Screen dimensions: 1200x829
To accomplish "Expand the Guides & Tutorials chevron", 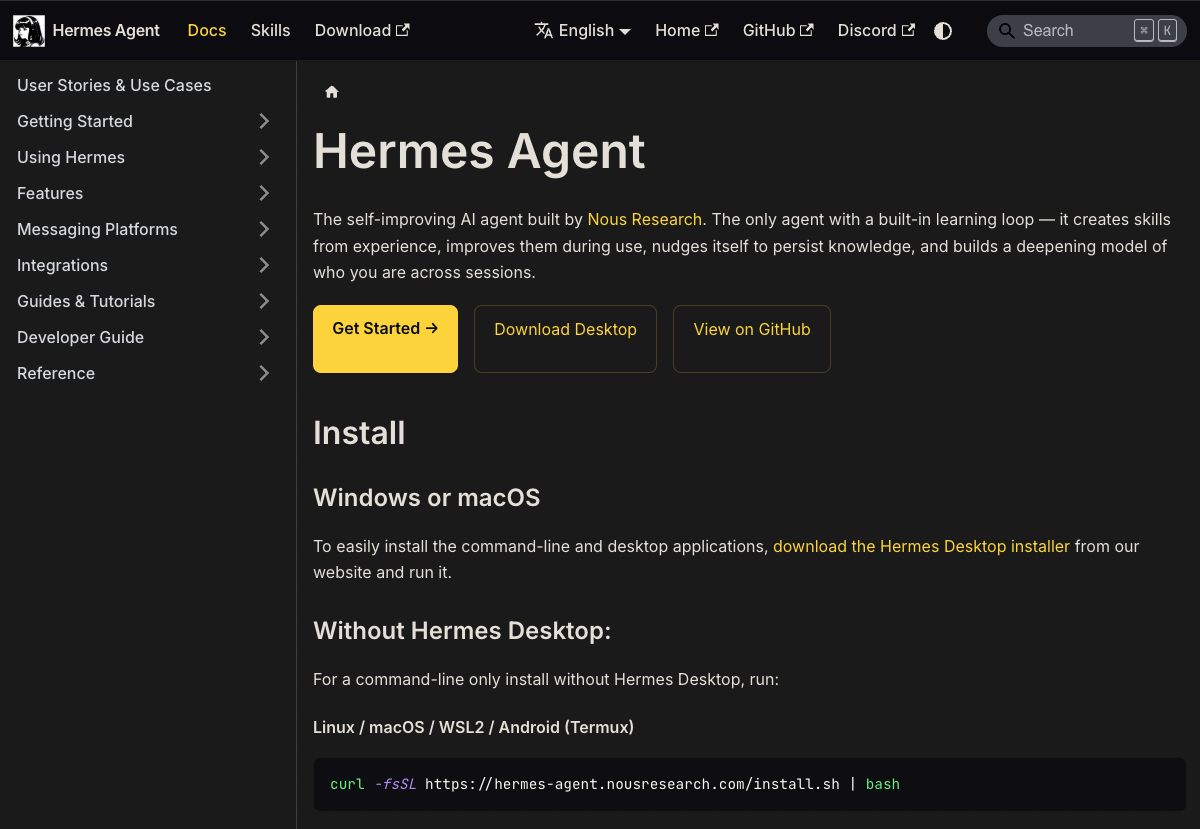I will (264, 301).
